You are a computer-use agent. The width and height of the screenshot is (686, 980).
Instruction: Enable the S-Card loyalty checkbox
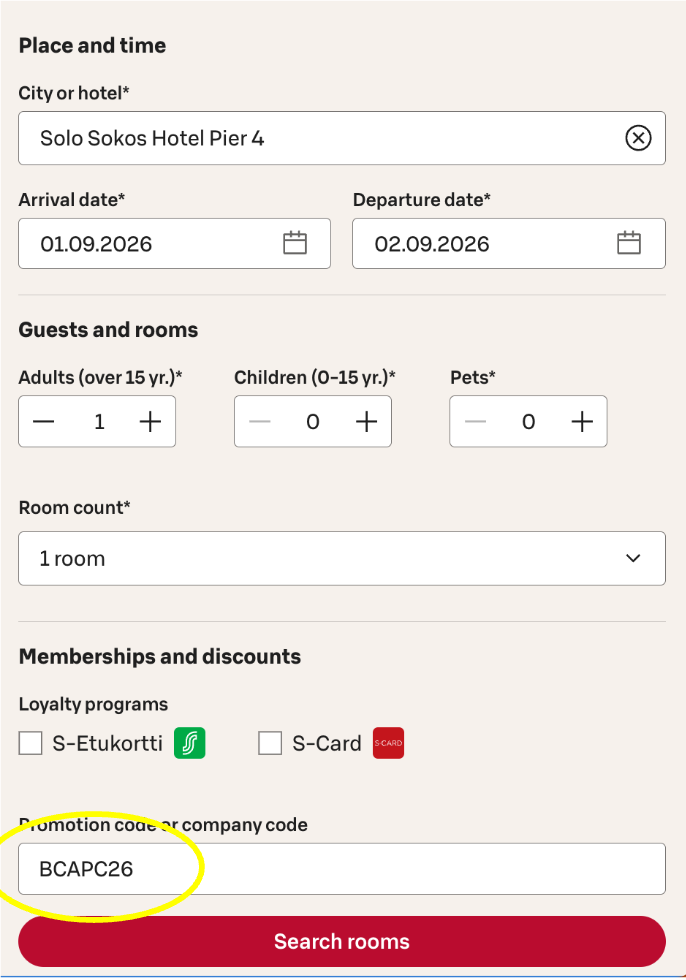click(x=270, y=743)
